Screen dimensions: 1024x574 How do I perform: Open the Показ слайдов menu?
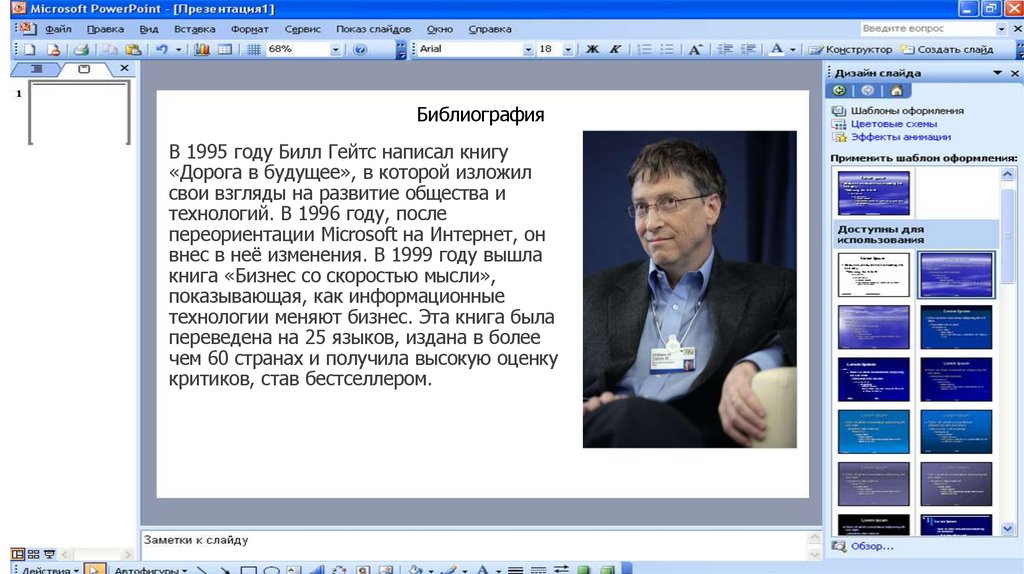tap(374, 29)
